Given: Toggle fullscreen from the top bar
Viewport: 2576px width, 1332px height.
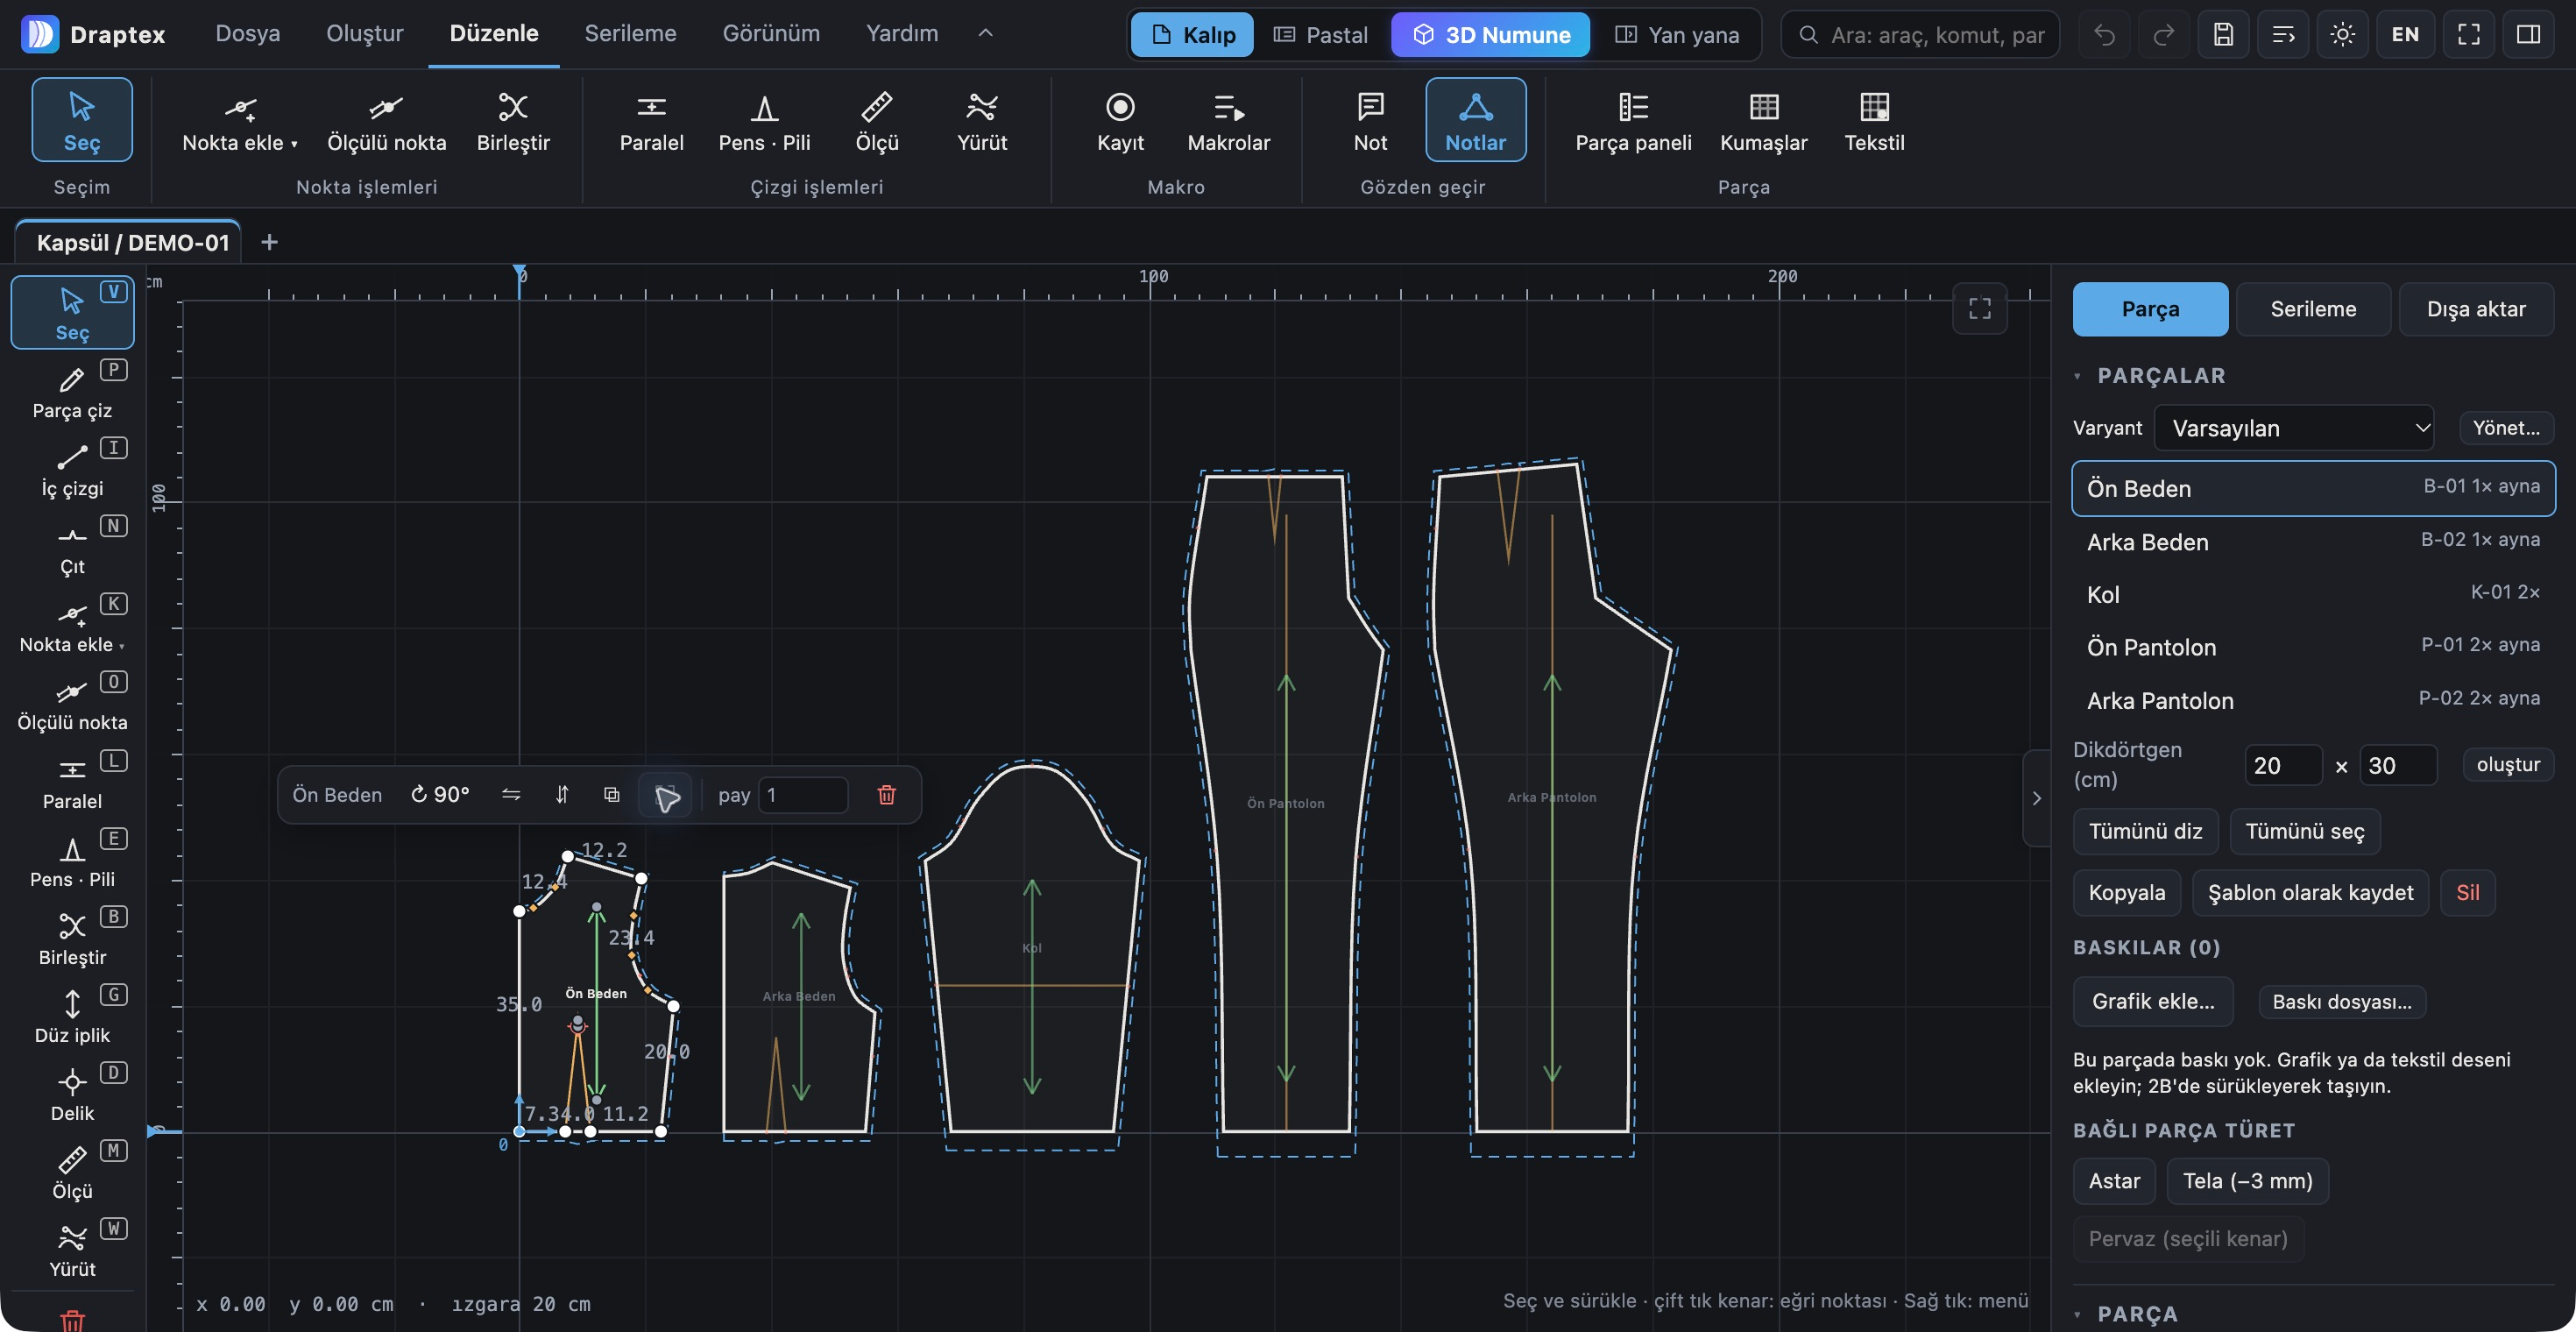Looking at the screenshot, I should pos(2468,35).
